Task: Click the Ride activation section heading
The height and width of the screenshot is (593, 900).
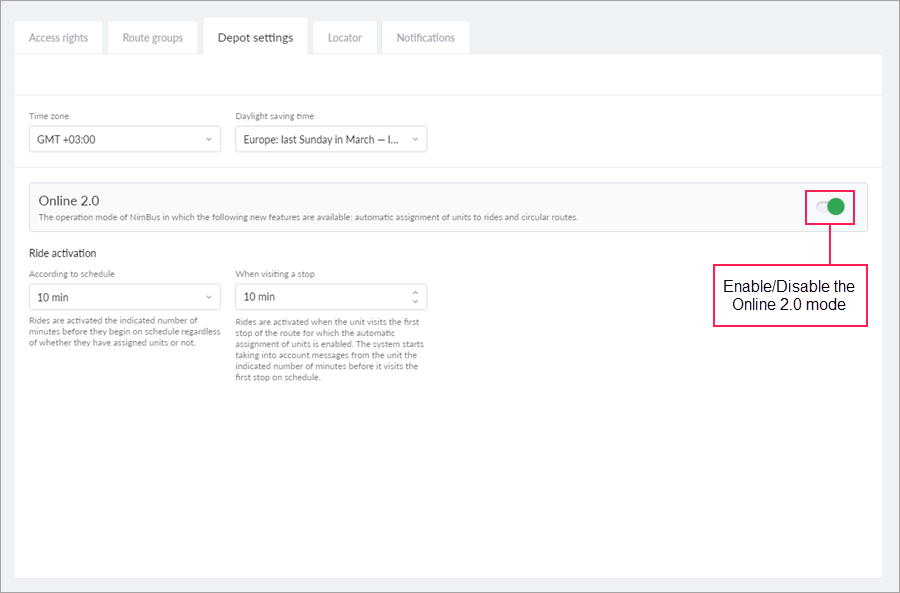Action: (x=63, y=253)
